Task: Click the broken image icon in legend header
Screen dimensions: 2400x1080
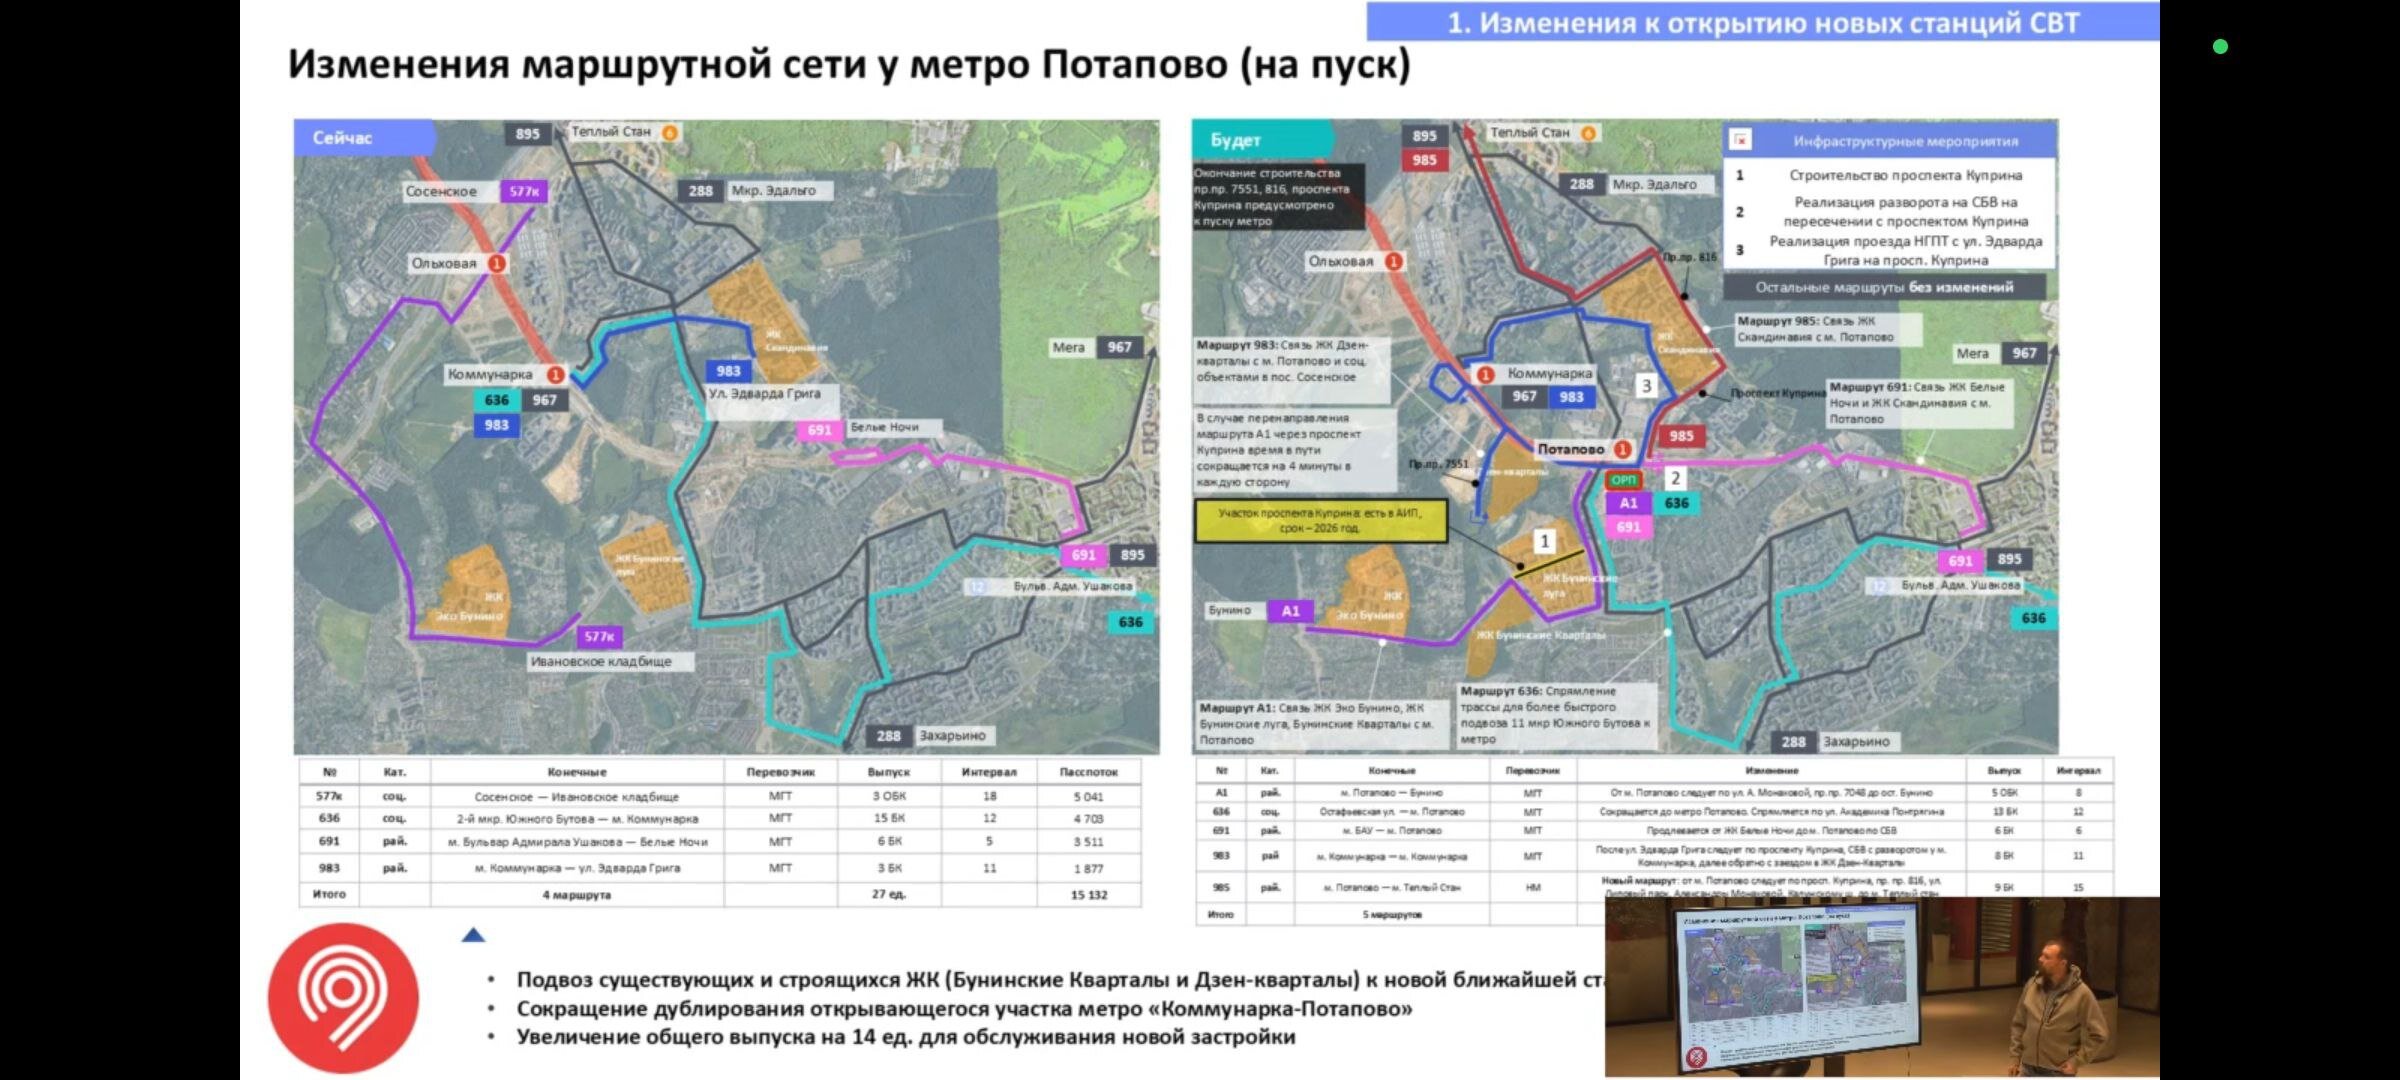Action: pos(1740,141)
